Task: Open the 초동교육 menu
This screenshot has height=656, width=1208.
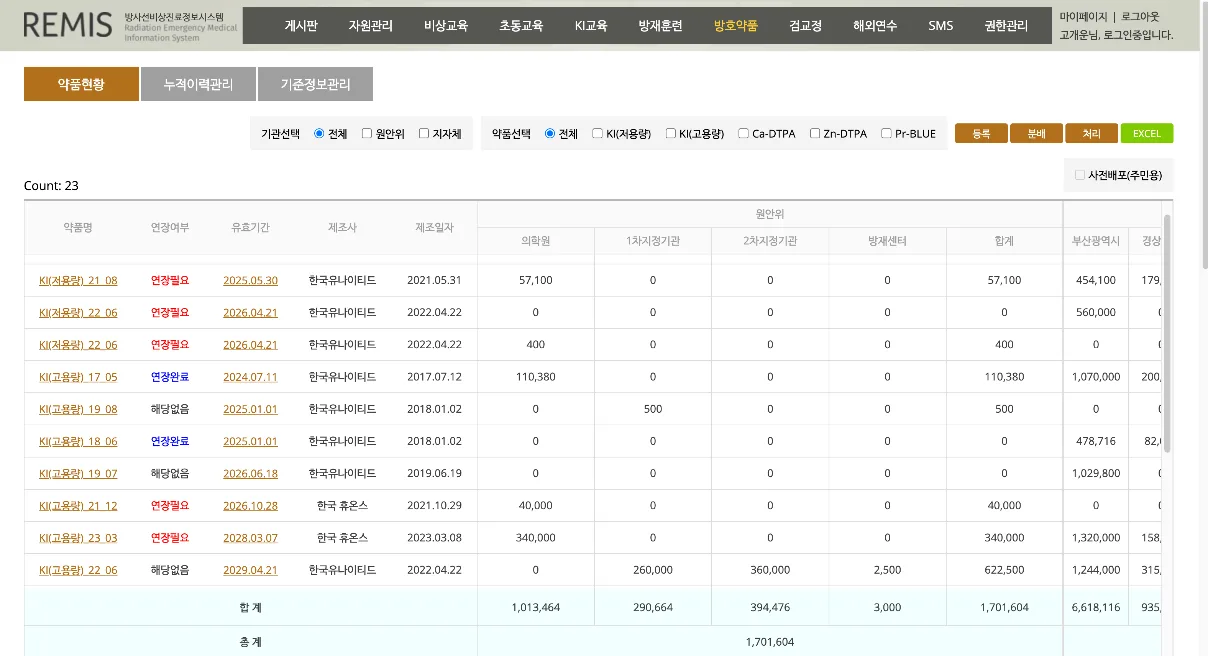Action: pos(521,26)
